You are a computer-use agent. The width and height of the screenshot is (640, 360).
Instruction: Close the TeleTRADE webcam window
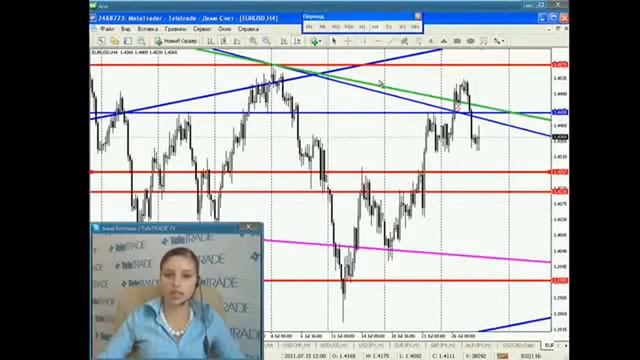click(x=249, y=227)
